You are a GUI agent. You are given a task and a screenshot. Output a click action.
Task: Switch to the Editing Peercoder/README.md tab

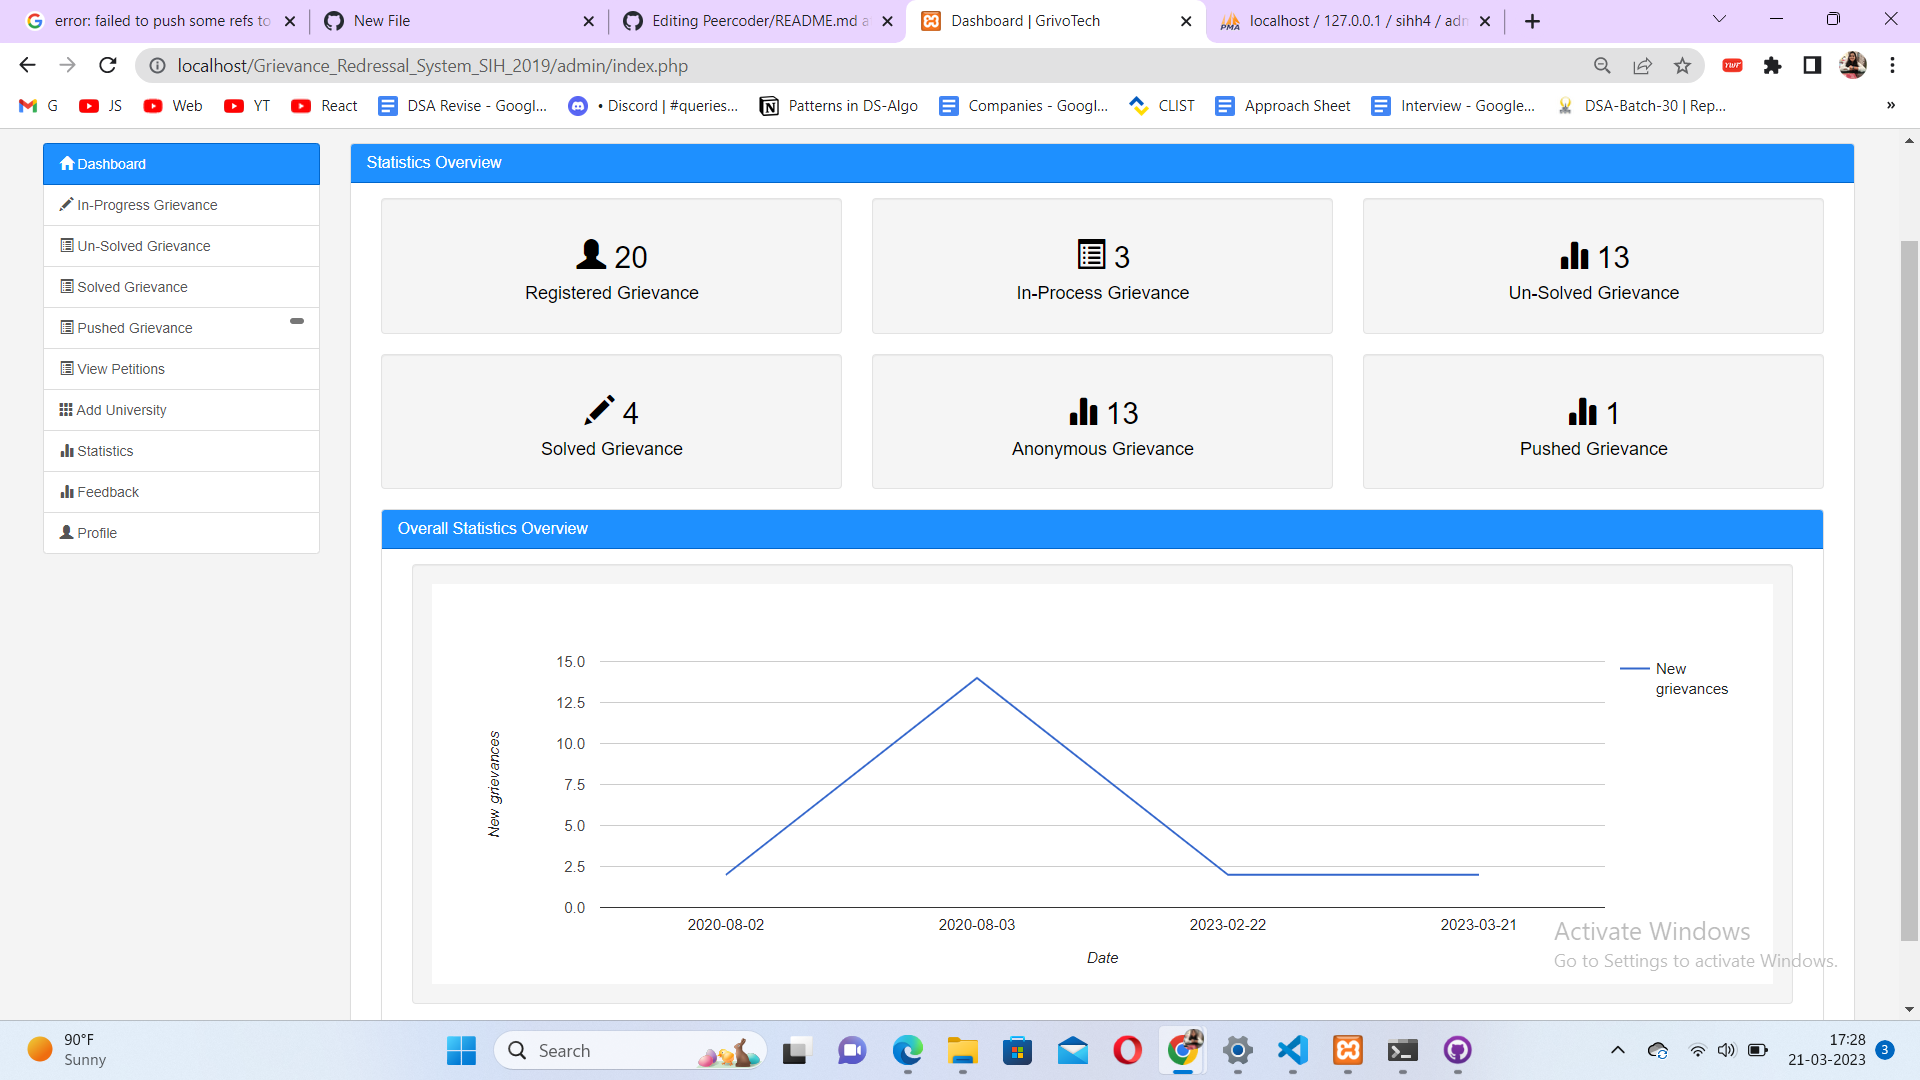pyautogui.click(x=758, y=21)
